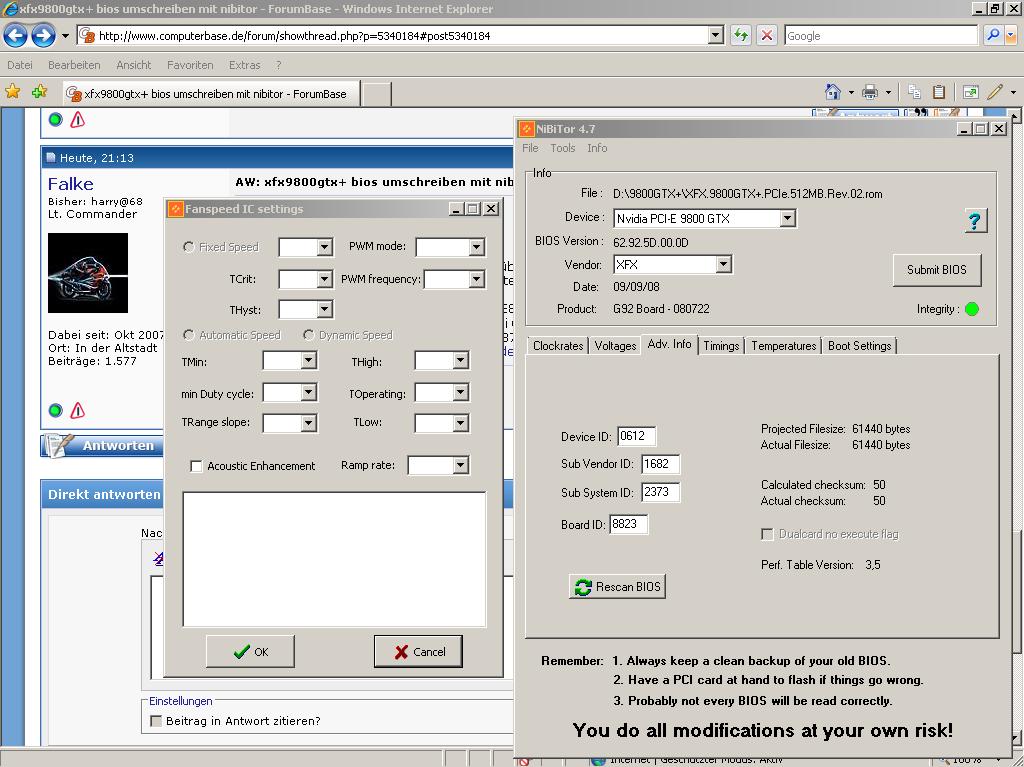Open the TOperating dropdown
This screenshot has width=1024, height=767.
460,393
